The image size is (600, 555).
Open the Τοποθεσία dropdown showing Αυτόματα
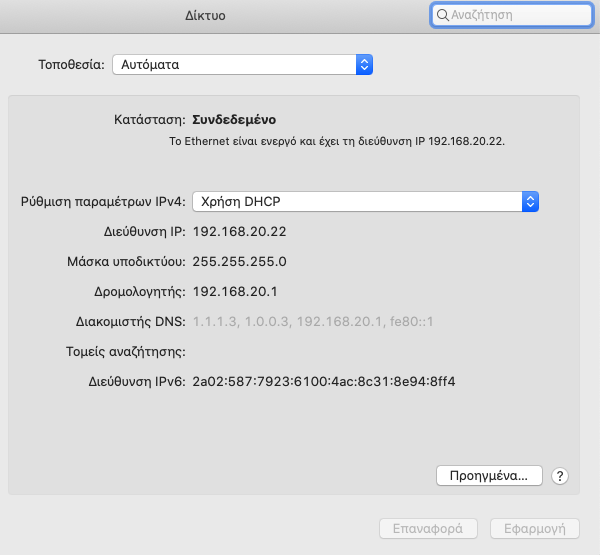pyautogui.click(x=243, y=64)
